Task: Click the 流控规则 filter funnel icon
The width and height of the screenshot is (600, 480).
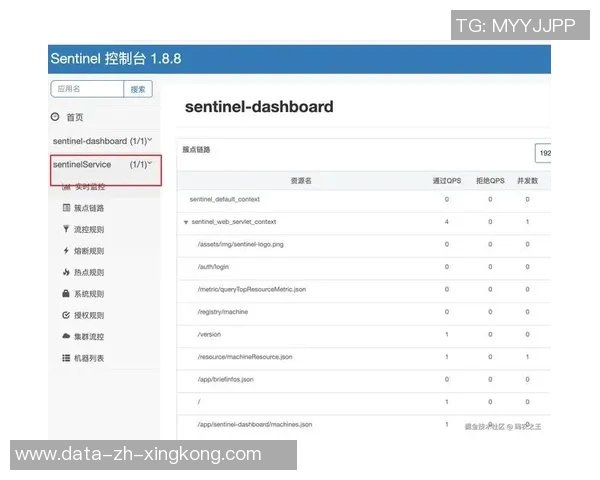Action: point(66,229)
